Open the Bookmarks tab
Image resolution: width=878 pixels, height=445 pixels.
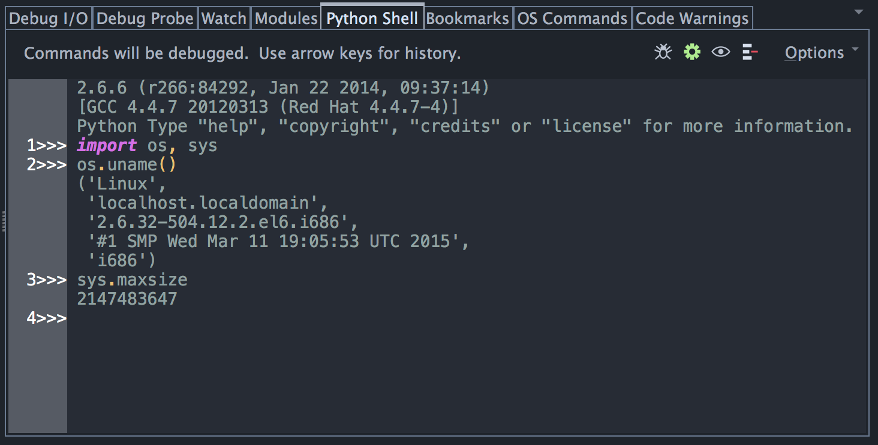click(468, 18)
